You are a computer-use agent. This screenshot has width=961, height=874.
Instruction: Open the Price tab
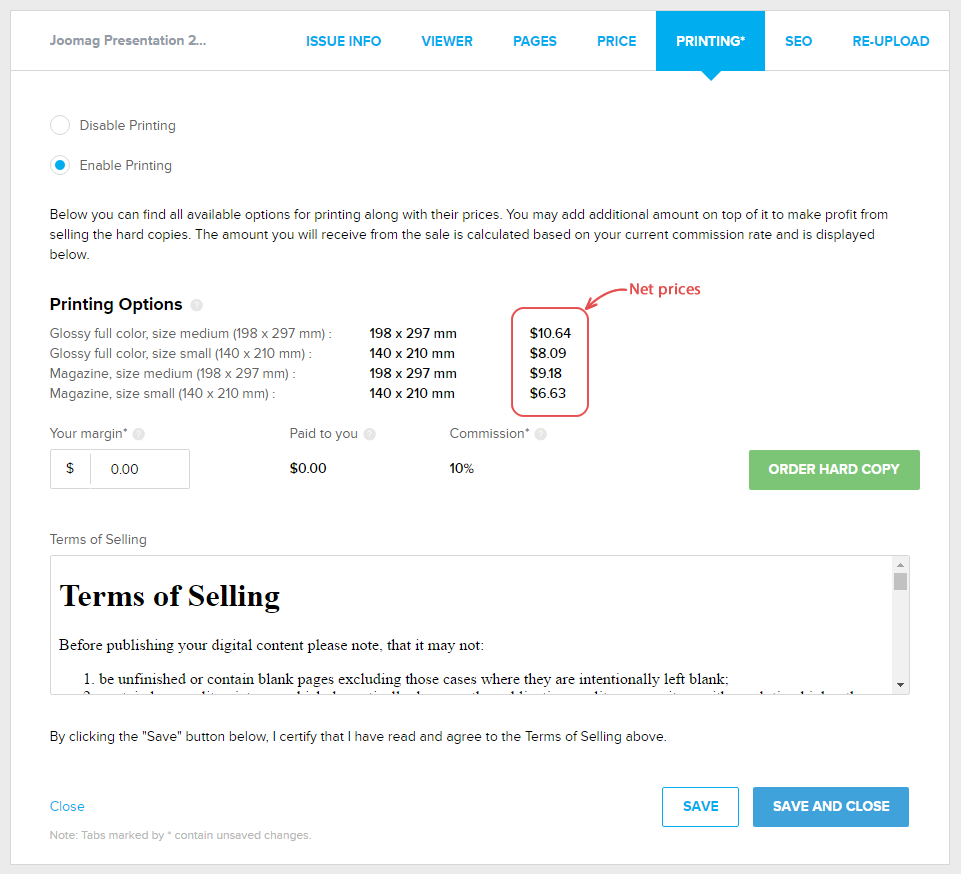[x=616, y=41]
